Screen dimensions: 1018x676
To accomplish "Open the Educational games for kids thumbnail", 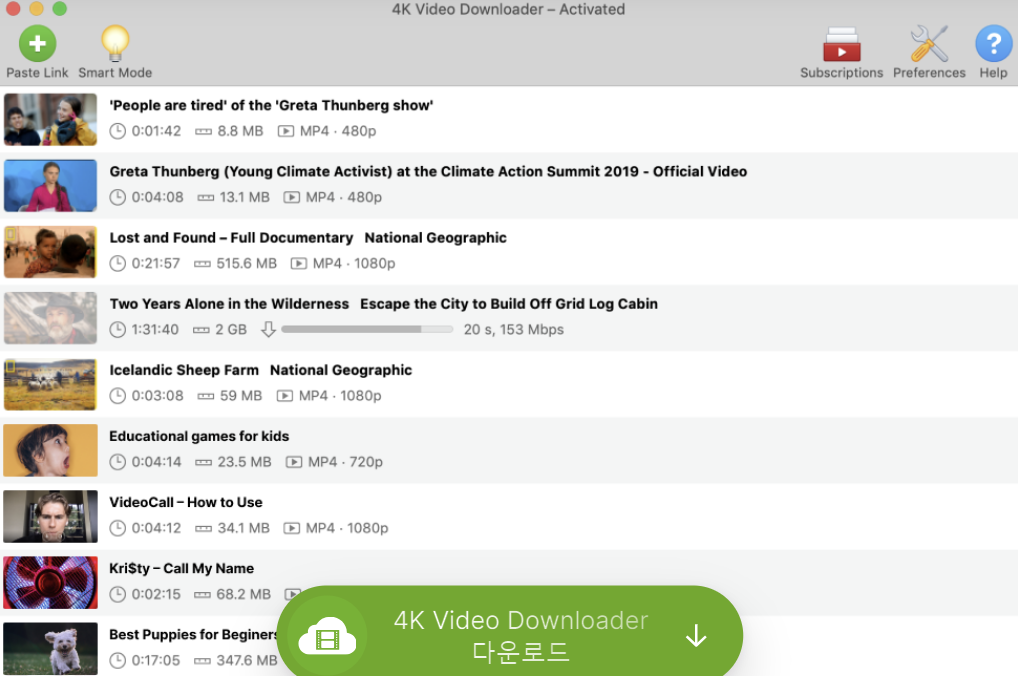I will pyautogui.click(x=50, y=451).
